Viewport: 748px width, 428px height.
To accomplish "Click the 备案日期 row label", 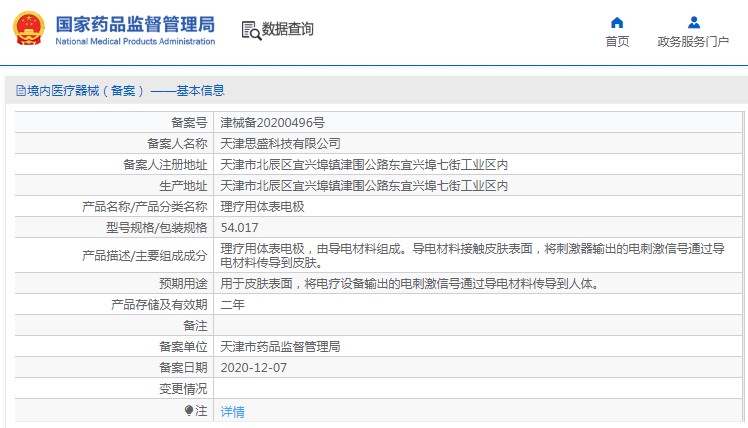I will 183,367.
